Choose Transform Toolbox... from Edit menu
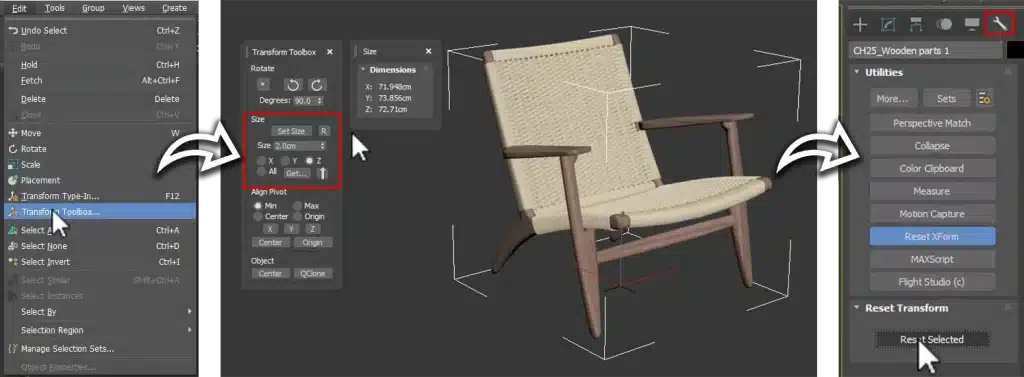This screenshot has height=377, width=1024. coord(100,212)
